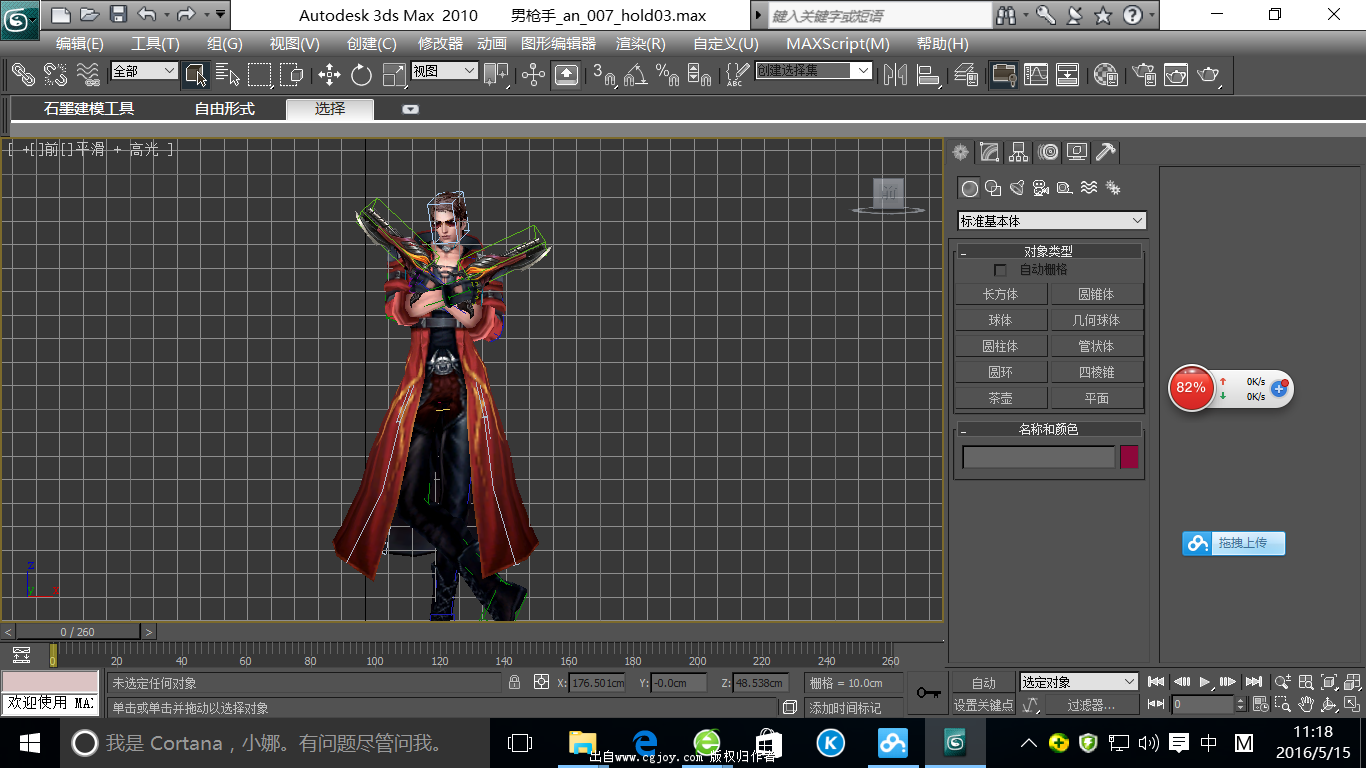Expand the ribbon minimize dropdown arrow
The width and height of the screenshot is (1366, 768).
tap(410, 109)
